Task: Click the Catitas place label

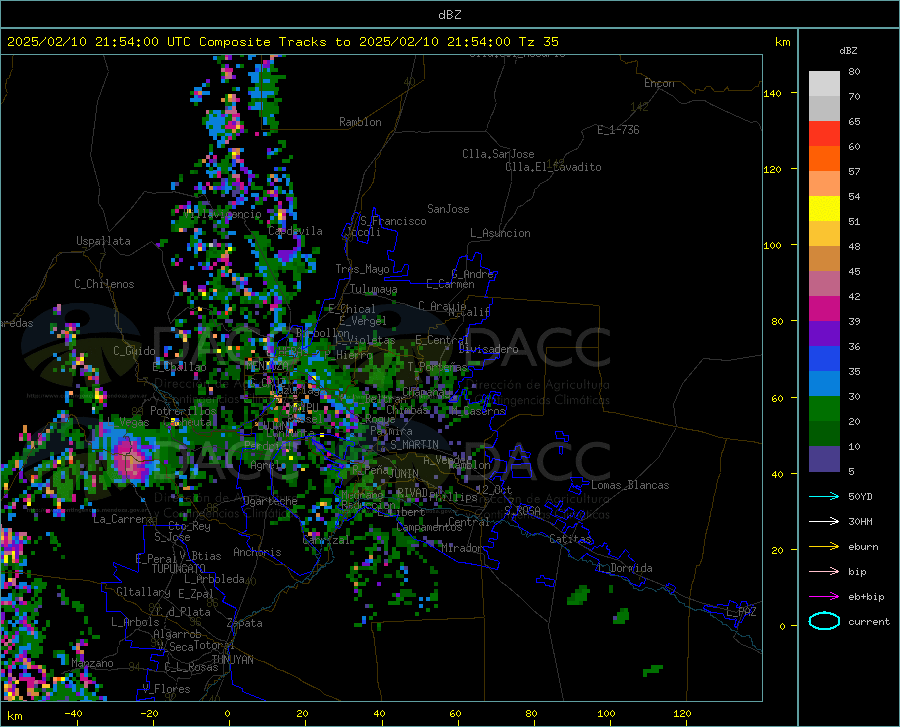Action: click(x=570, y=539)
